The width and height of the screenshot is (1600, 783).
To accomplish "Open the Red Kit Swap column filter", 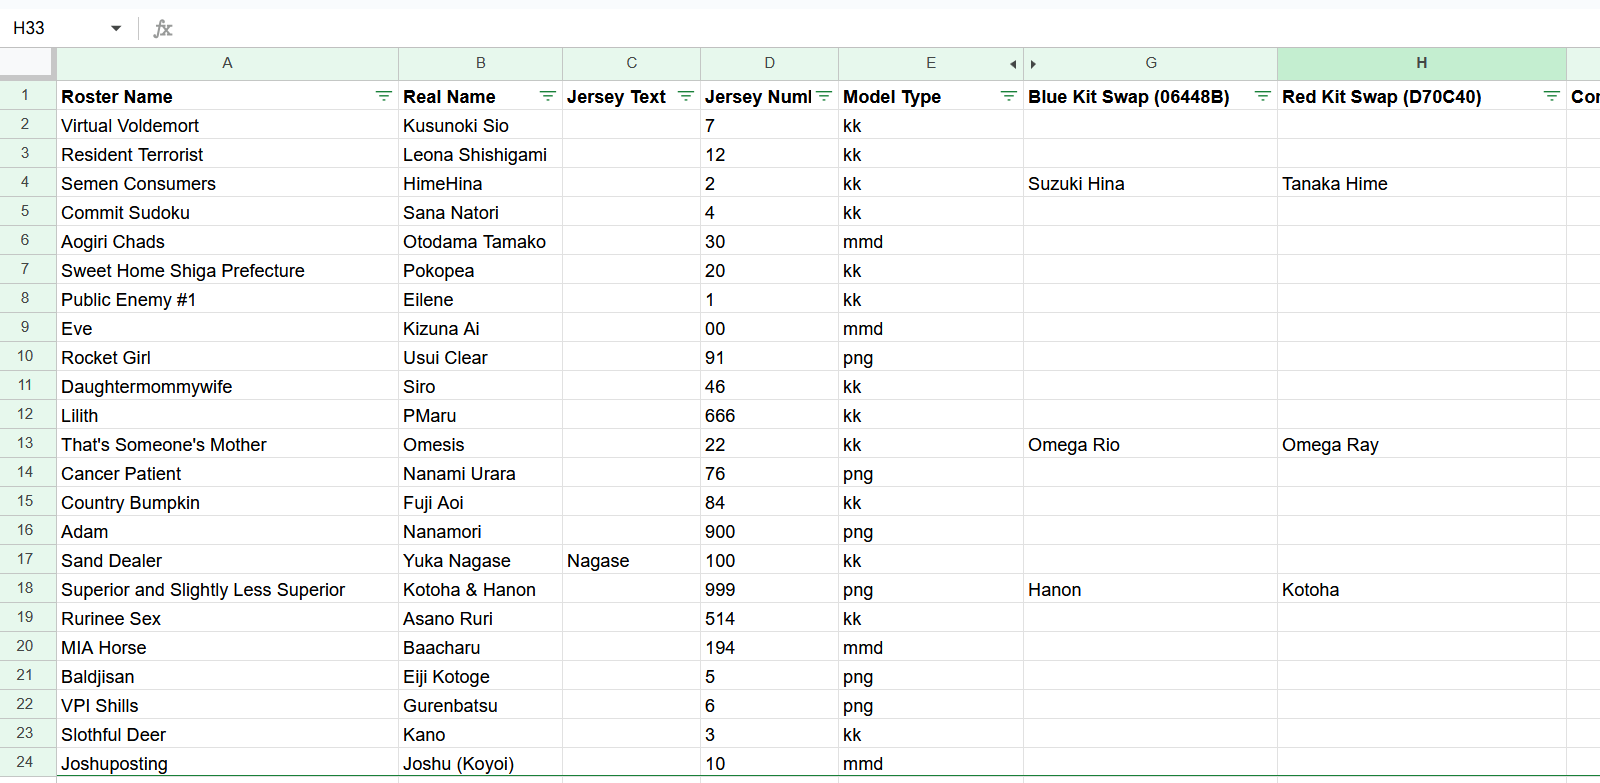I will coord(1551,96).
